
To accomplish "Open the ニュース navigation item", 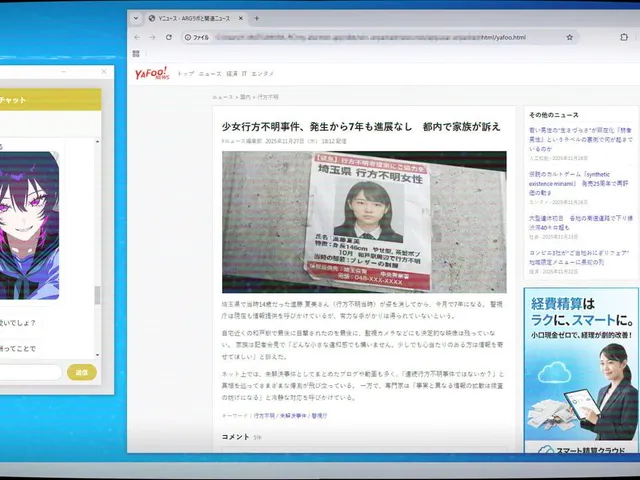I will 210,74.
